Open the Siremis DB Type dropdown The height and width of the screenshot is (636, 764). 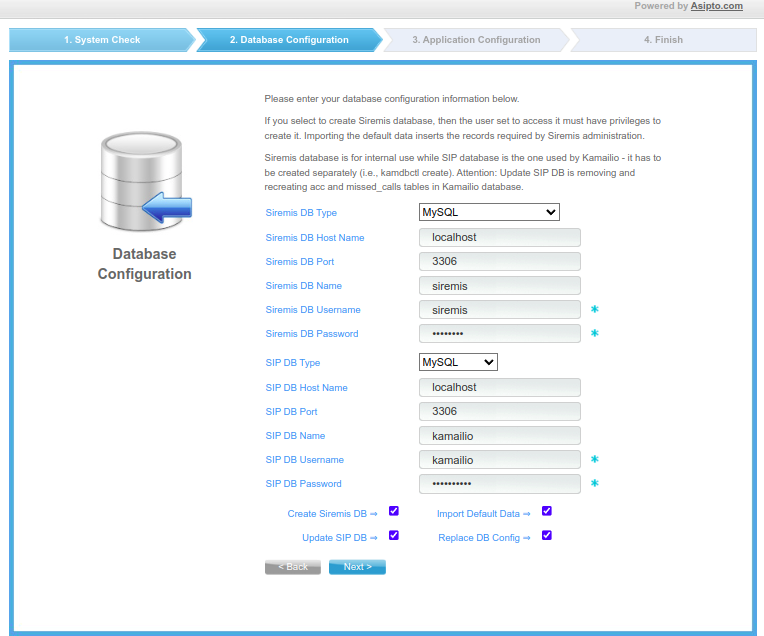[x=489, y=212]
